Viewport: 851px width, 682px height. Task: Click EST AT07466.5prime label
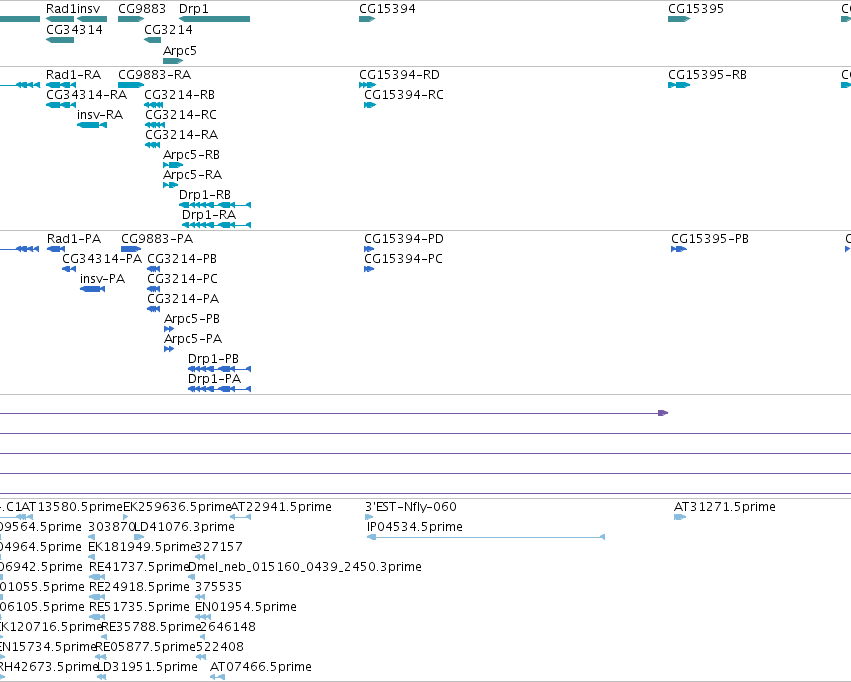[x=261, y=666]
